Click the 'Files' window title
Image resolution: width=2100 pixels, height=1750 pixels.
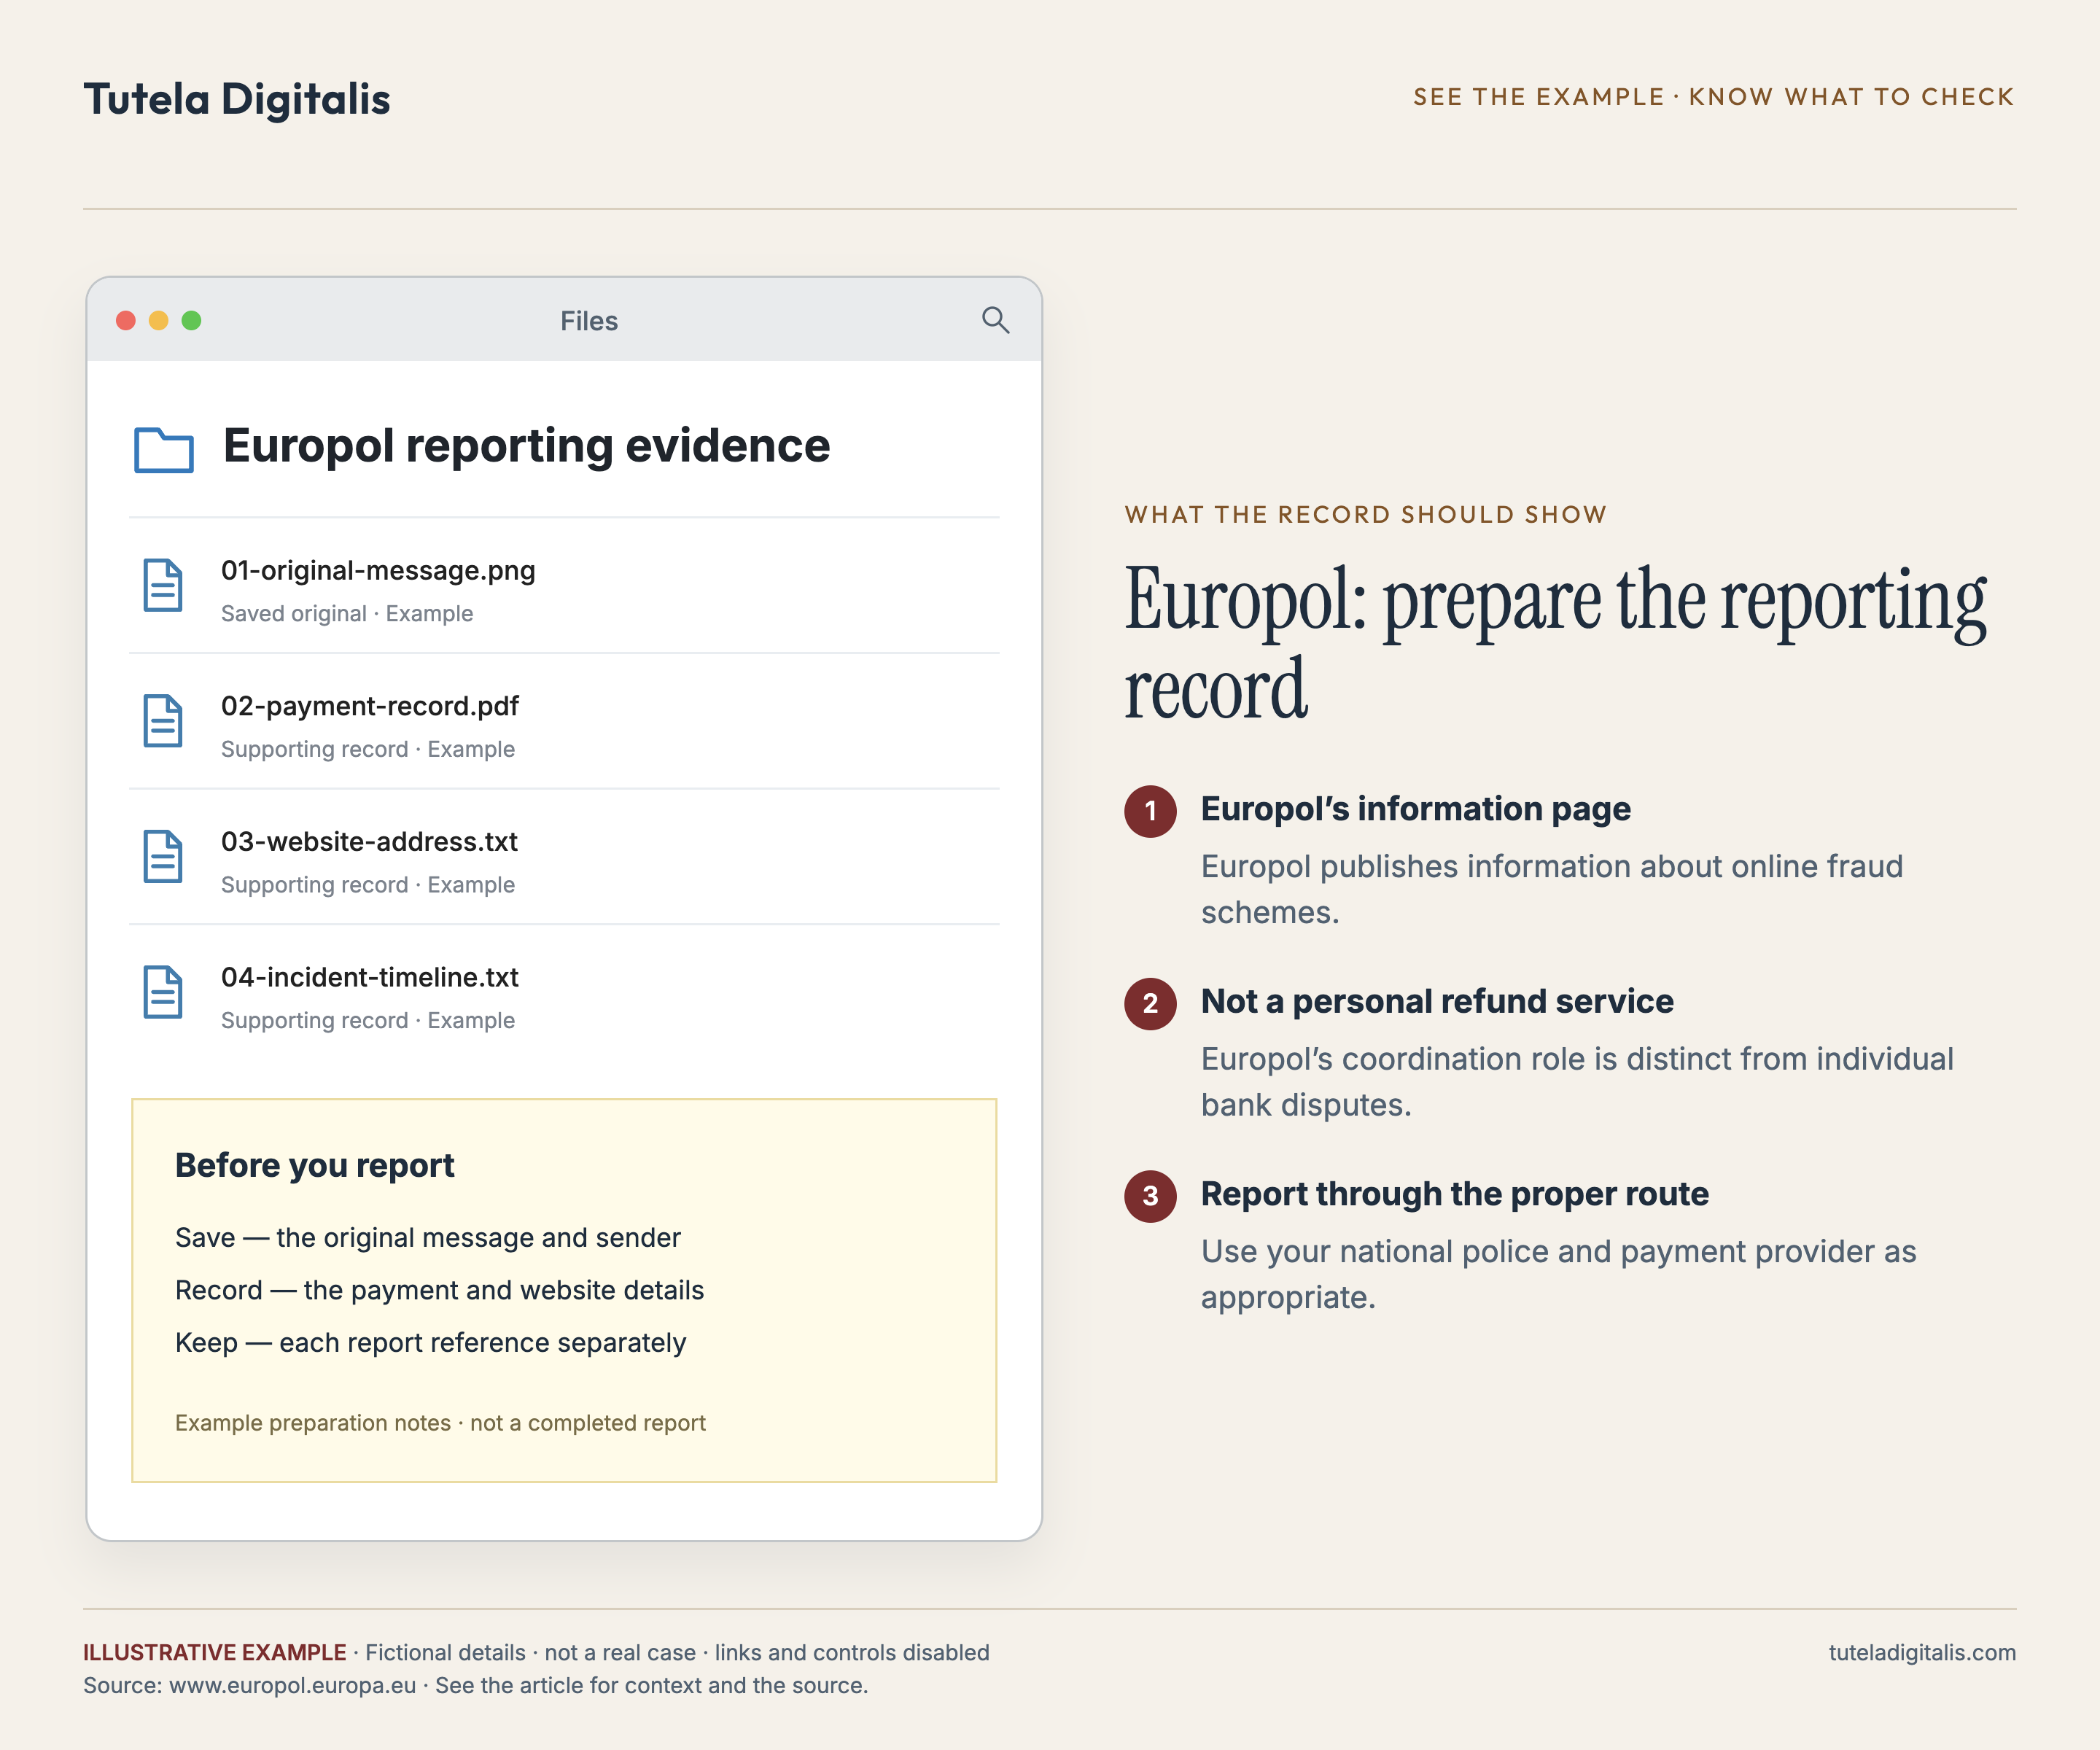pyautogui.click(x=589, y=321)
